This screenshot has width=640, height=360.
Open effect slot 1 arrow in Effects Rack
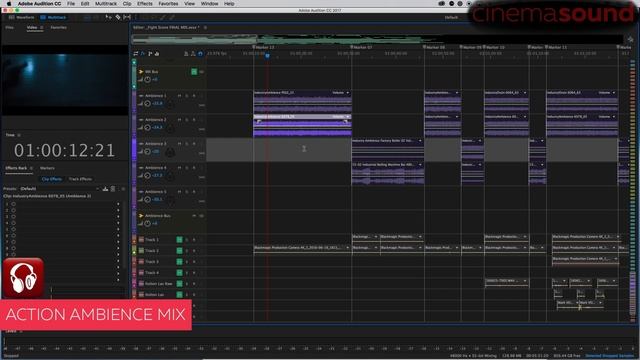coord(118,204)
